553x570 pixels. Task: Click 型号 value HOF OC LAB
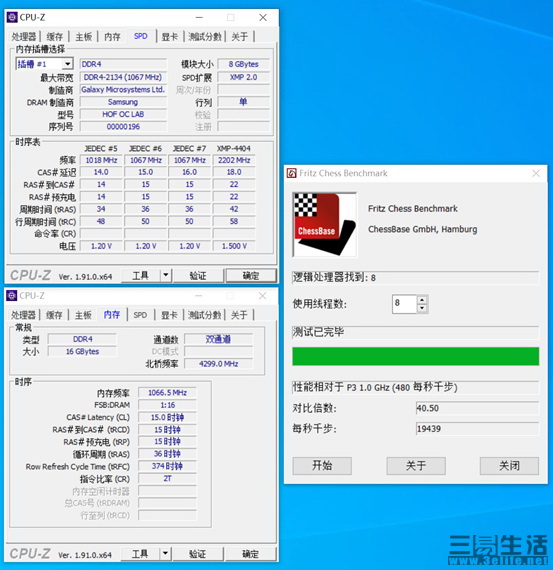pos(123,114)
